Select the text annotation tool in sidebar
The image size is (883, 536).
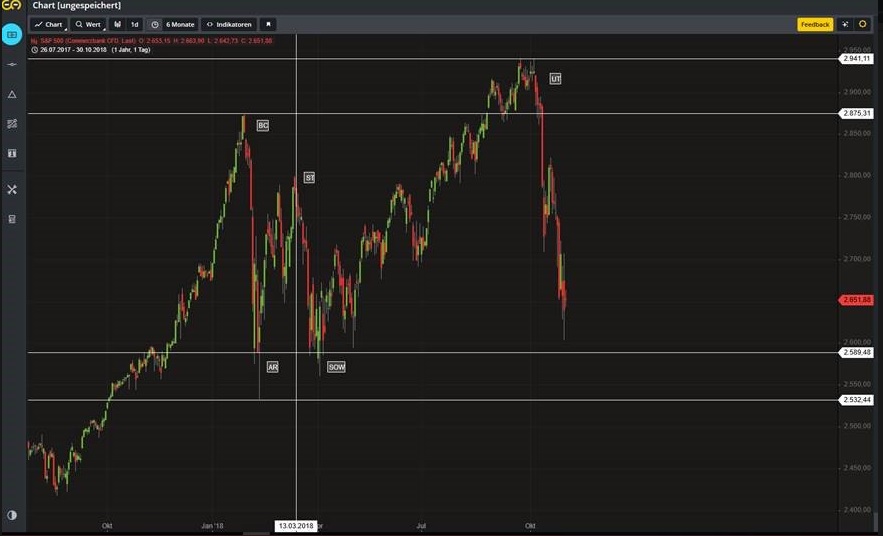tap(12, 153)
